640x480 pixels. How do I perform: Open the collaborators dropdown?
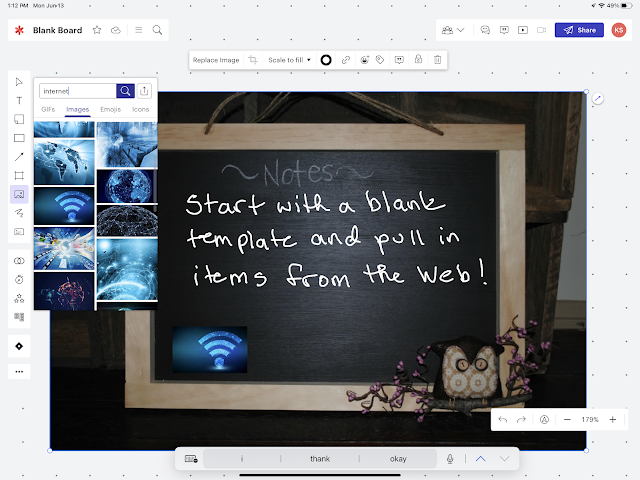(453, 30)
